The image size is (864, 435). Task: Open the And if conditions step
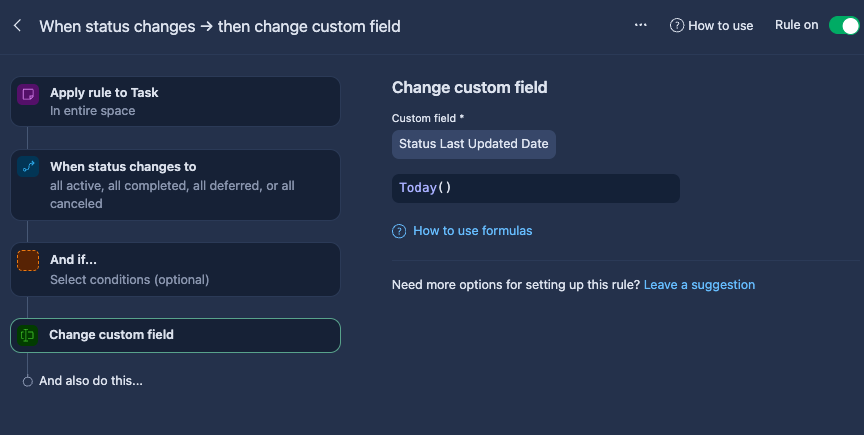pyautogui.click(x=175, y=269)
